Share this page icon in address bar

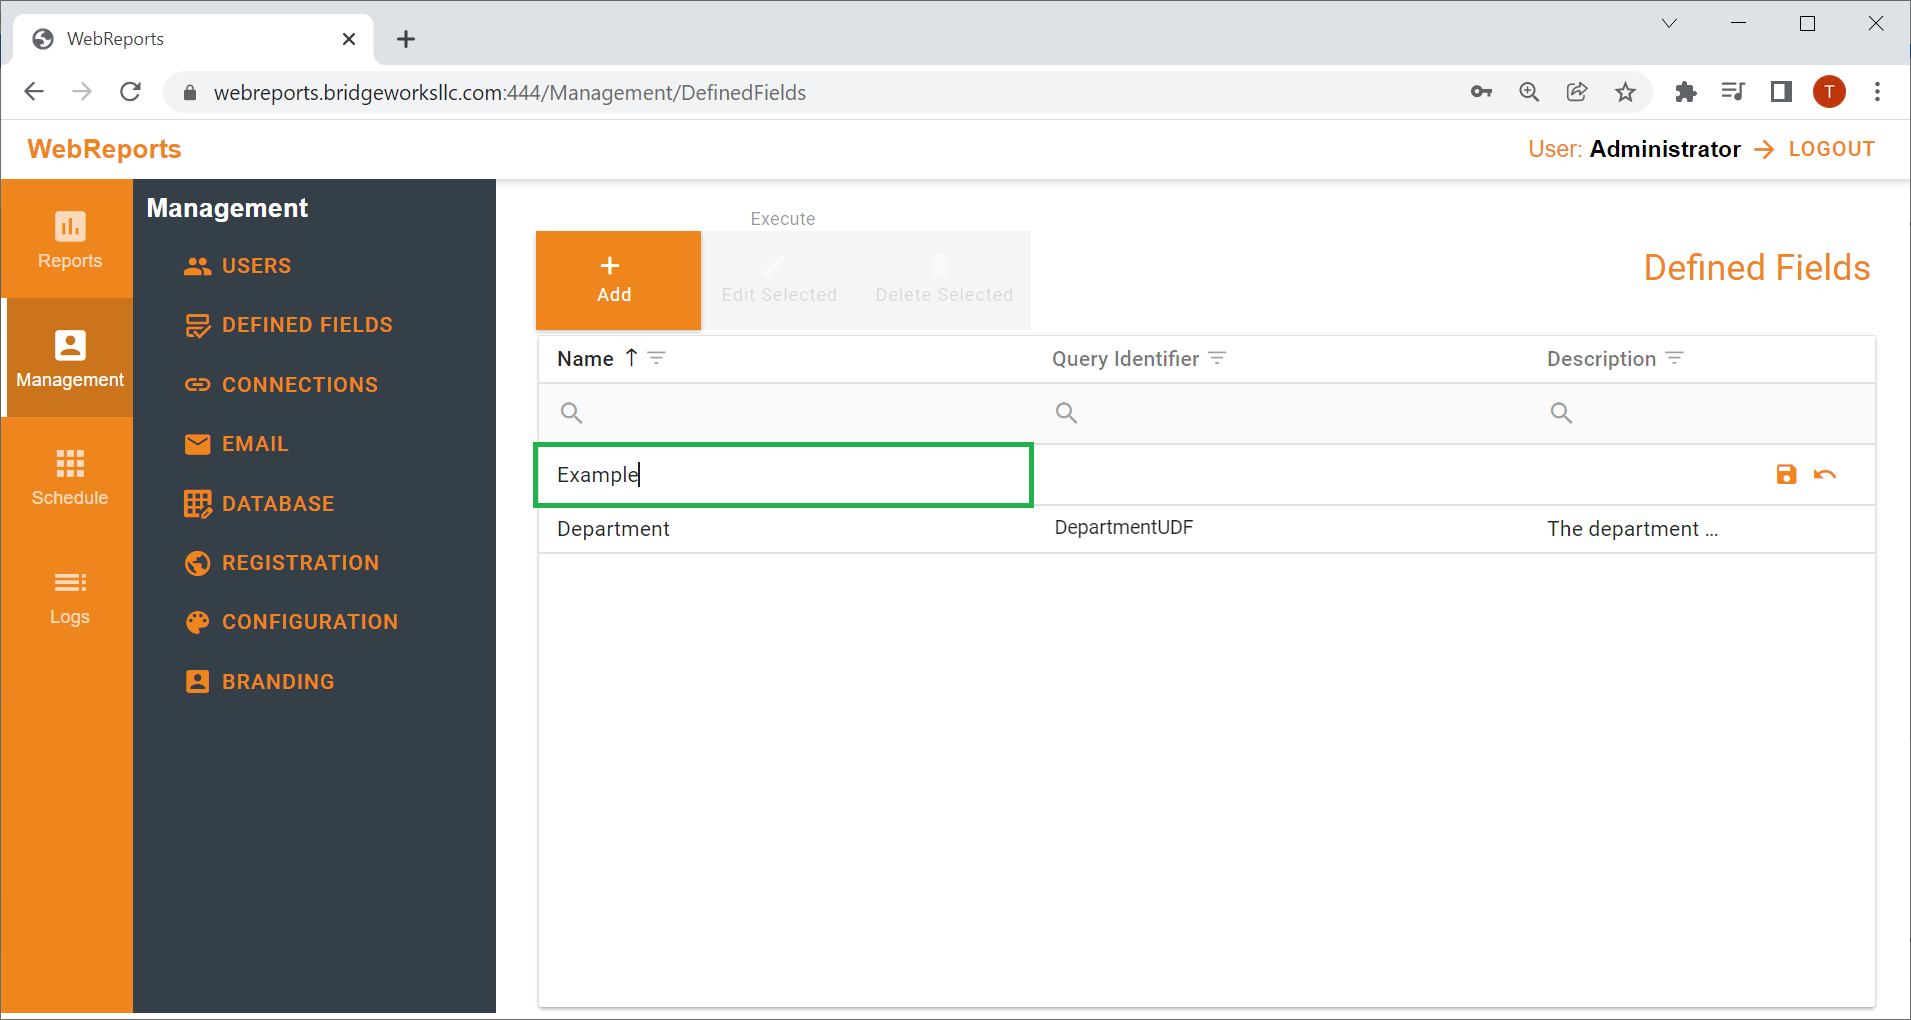(1577, 92)
